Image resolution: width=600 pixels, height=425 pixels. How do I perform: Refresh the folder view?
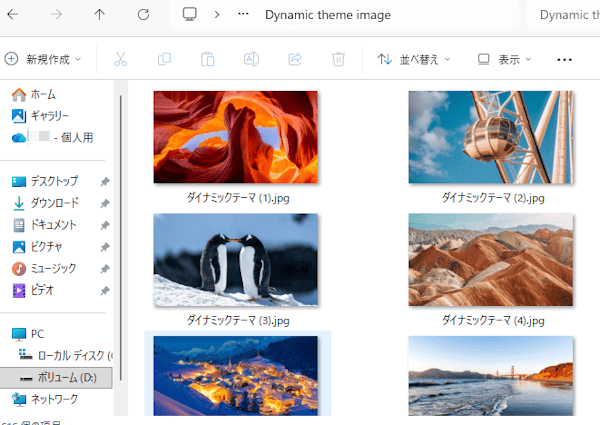(143, 15)
